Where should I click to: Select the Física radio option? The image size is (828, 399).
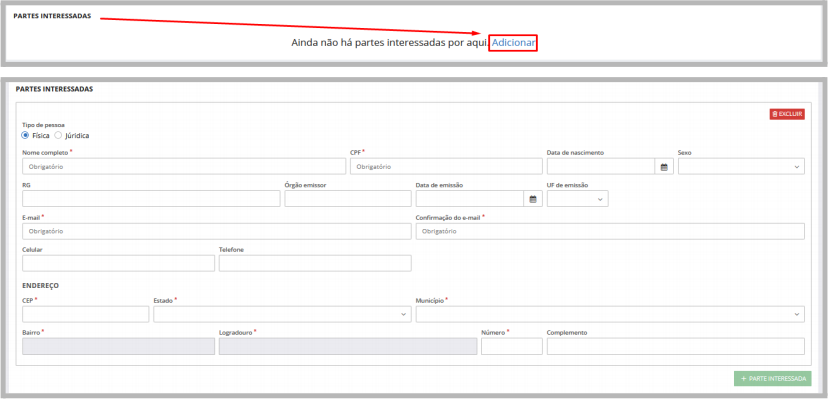(x=25, y=135)
